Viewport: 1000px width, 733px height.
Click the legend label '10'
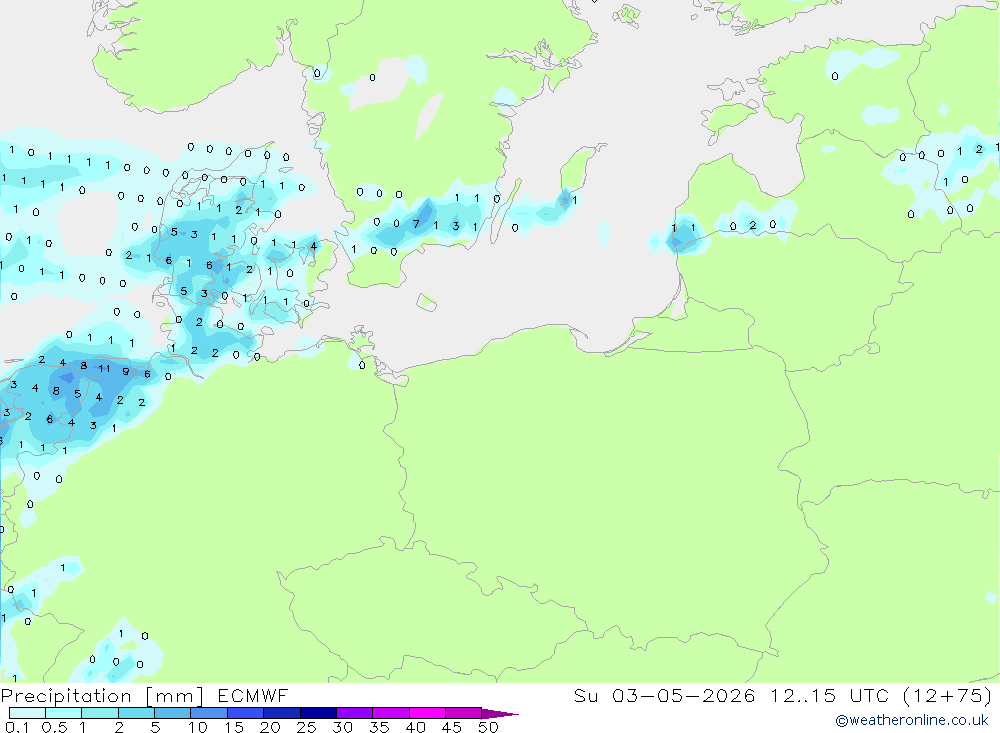pyautogui.click(x=198, y=727)
